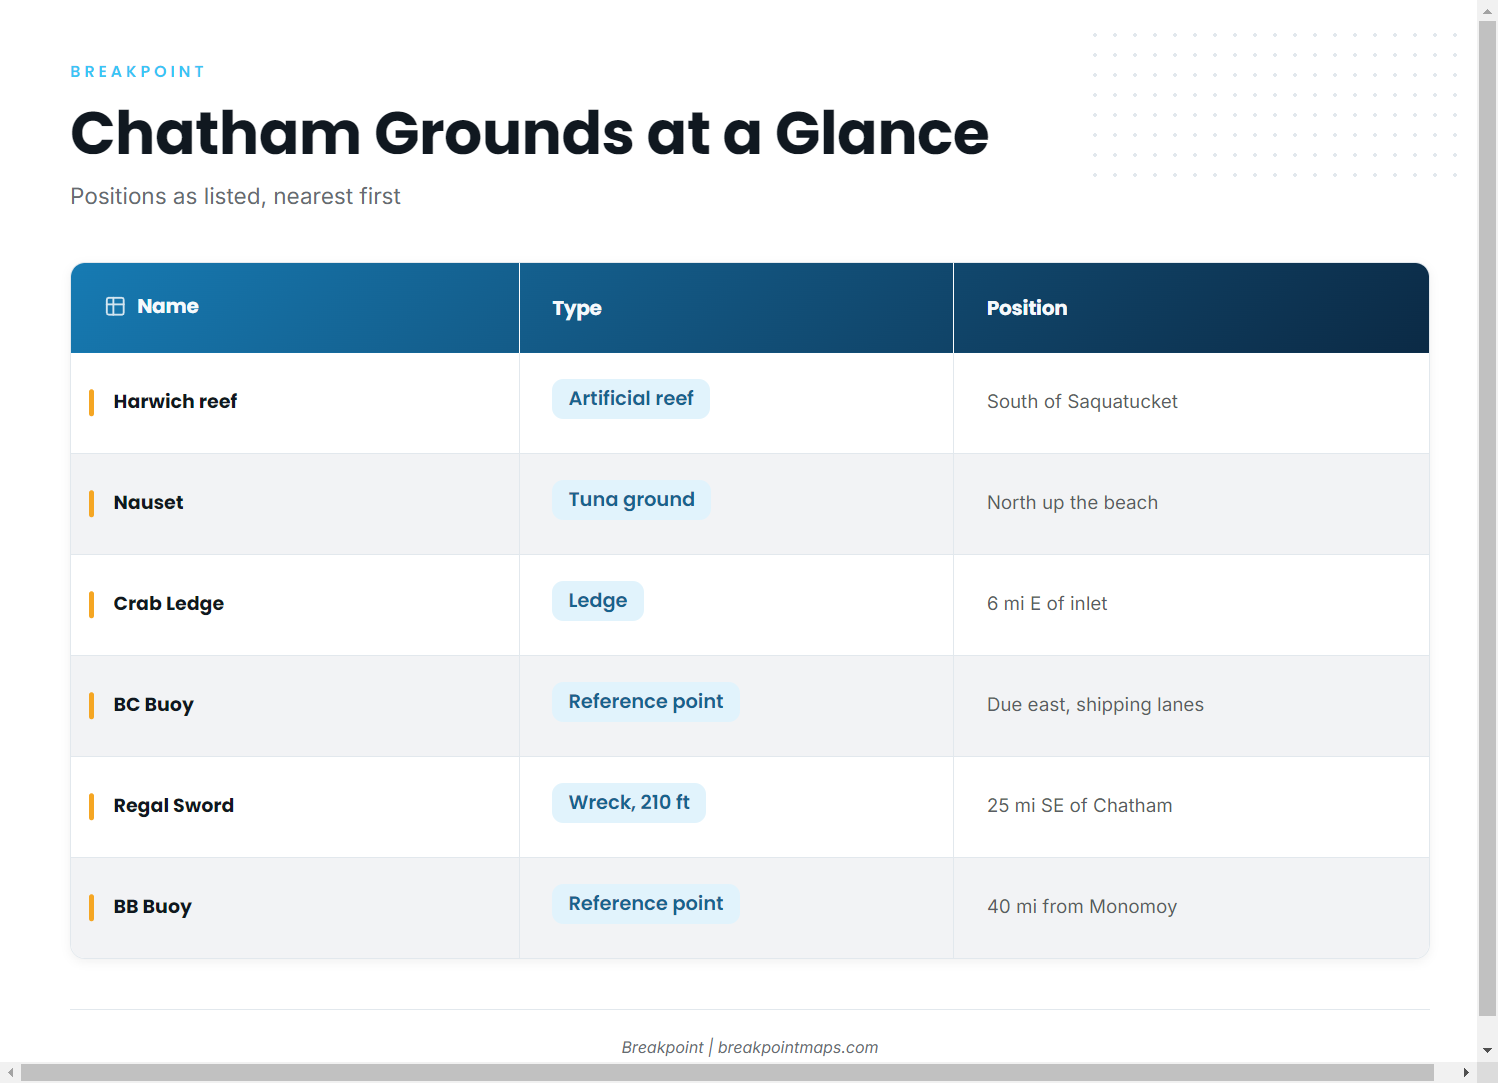Click the Artificial reef type badge
The image size is (1498, 1083).
tap(631, 399)
